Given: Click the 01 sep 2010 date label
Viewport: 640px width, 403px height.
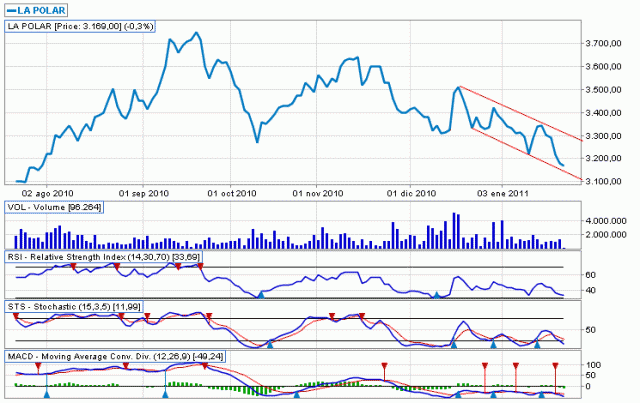Looking at the screenshot, I should [144, 193].
